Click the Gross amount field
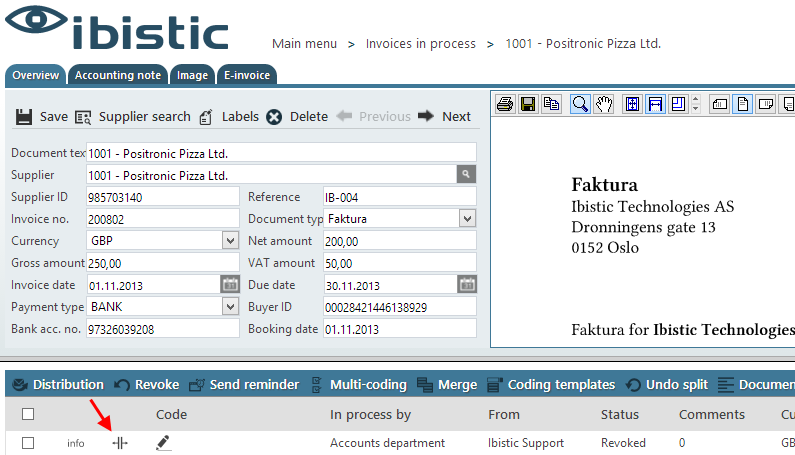Screen dimensions: 795x455 (x=163, y=263)
